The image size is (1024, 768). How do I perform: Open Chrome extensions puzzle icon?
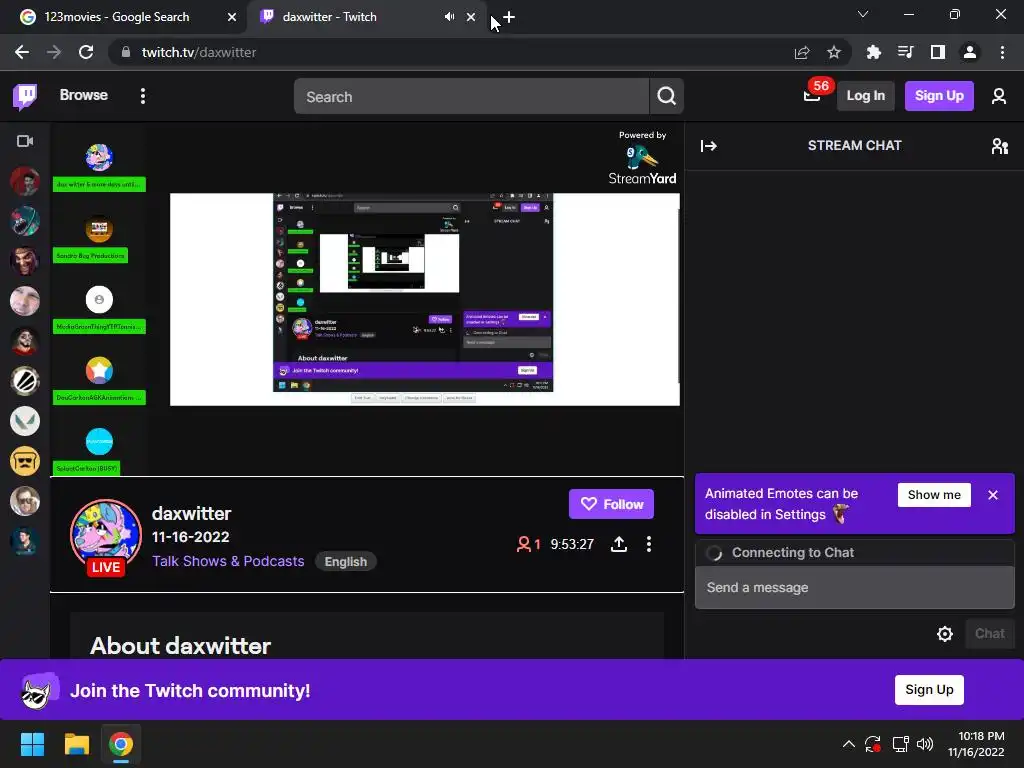click(873, 52)
